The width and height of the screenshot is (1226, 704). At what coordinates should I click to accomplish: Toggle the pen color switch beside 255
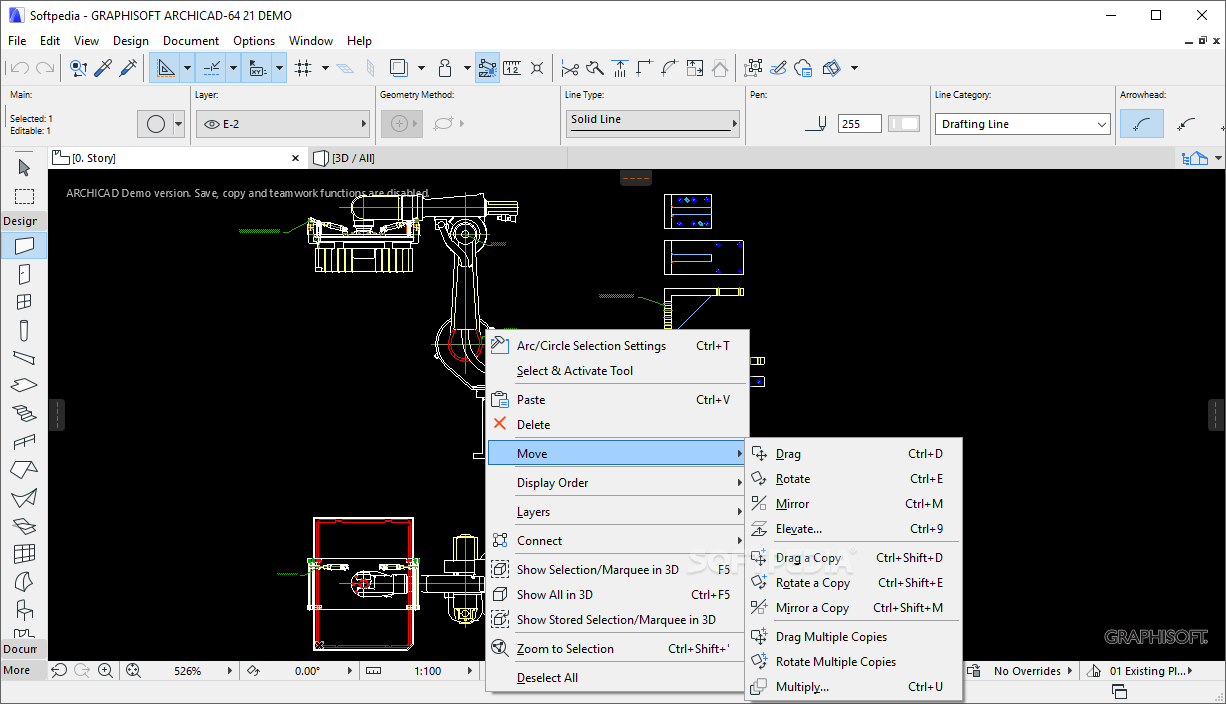pyautogui.click(x=904, y=124)
